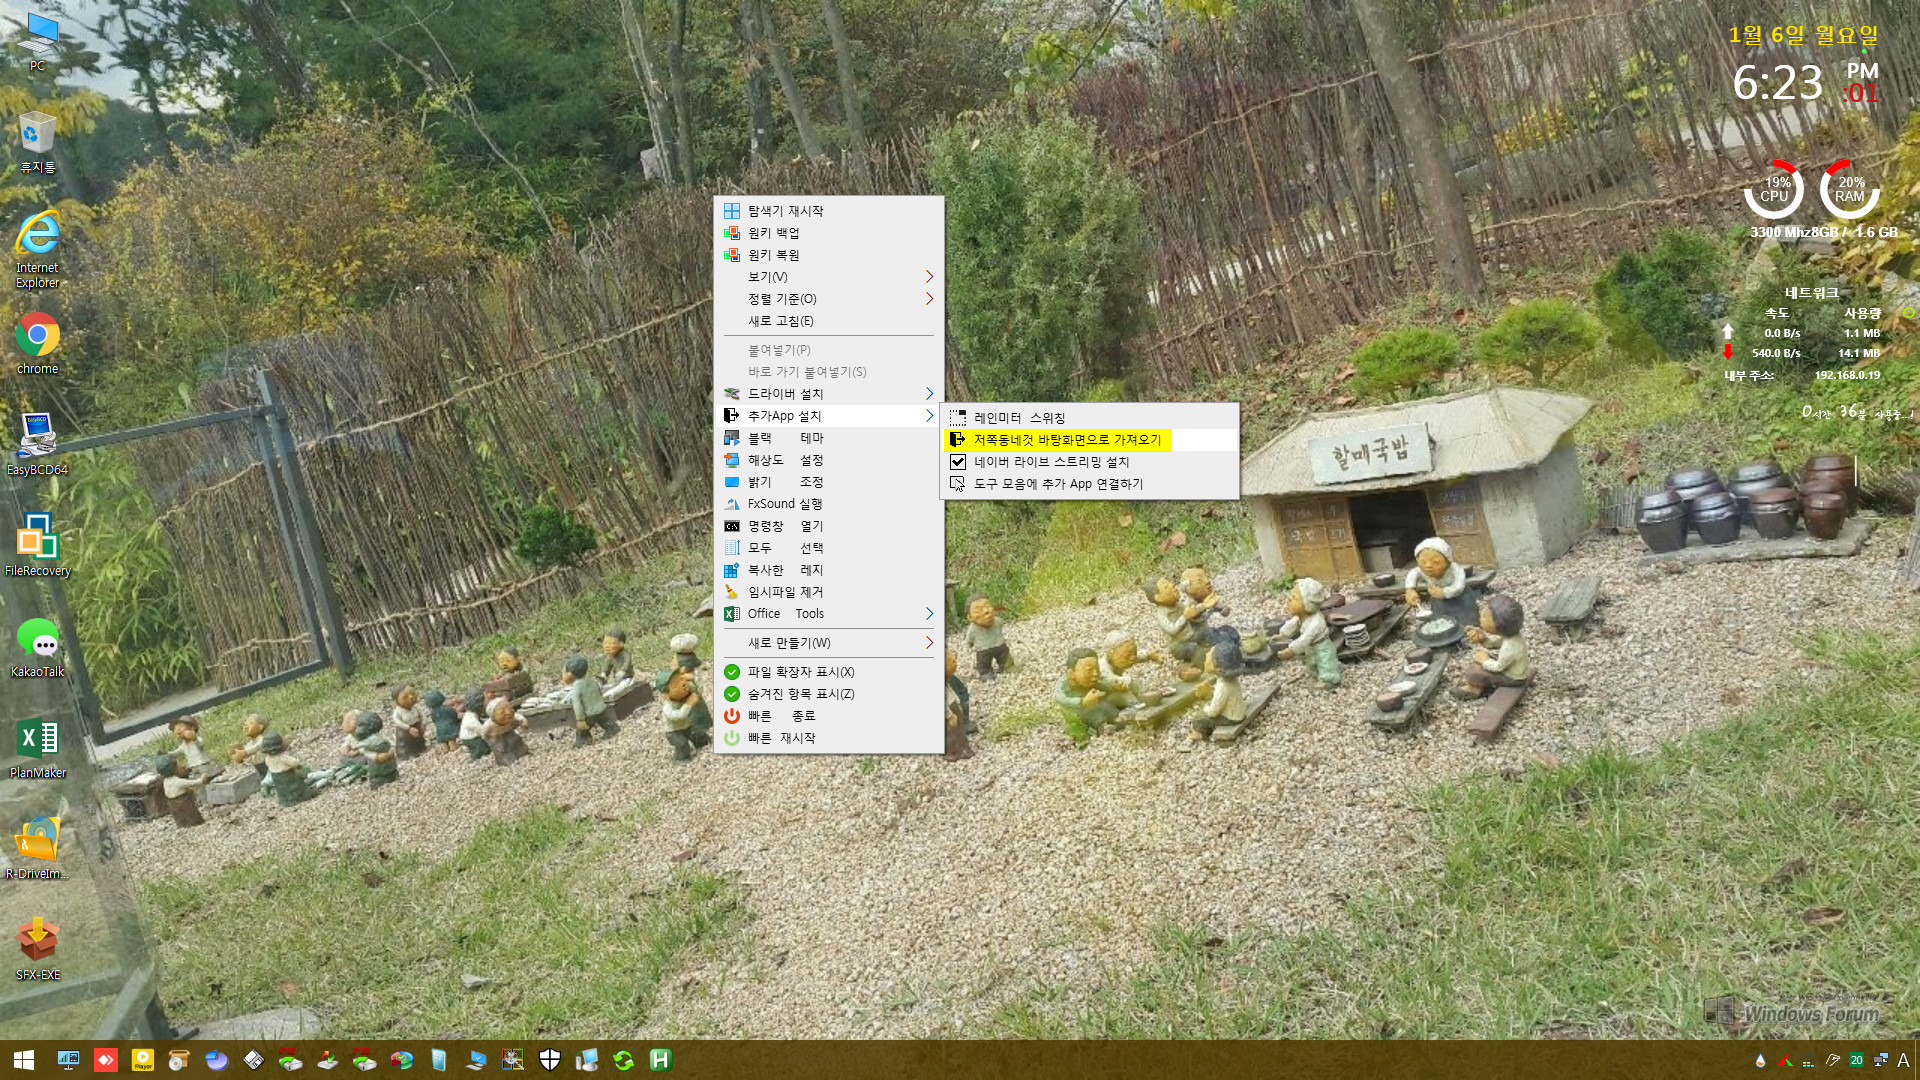Choose 원키 복원 menu entry

coord(828,255)
